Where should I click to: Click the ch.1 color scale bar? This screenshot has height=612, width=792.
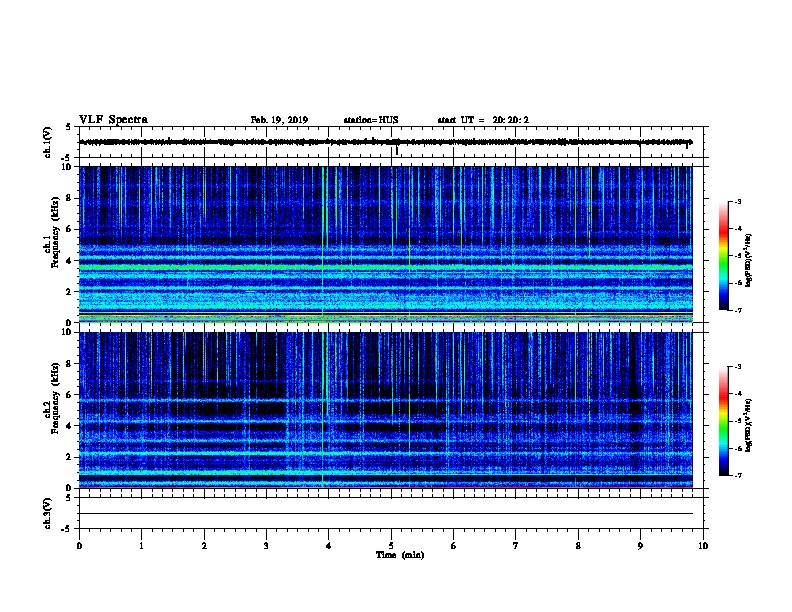pyautogui.click(x=724, y=256)
